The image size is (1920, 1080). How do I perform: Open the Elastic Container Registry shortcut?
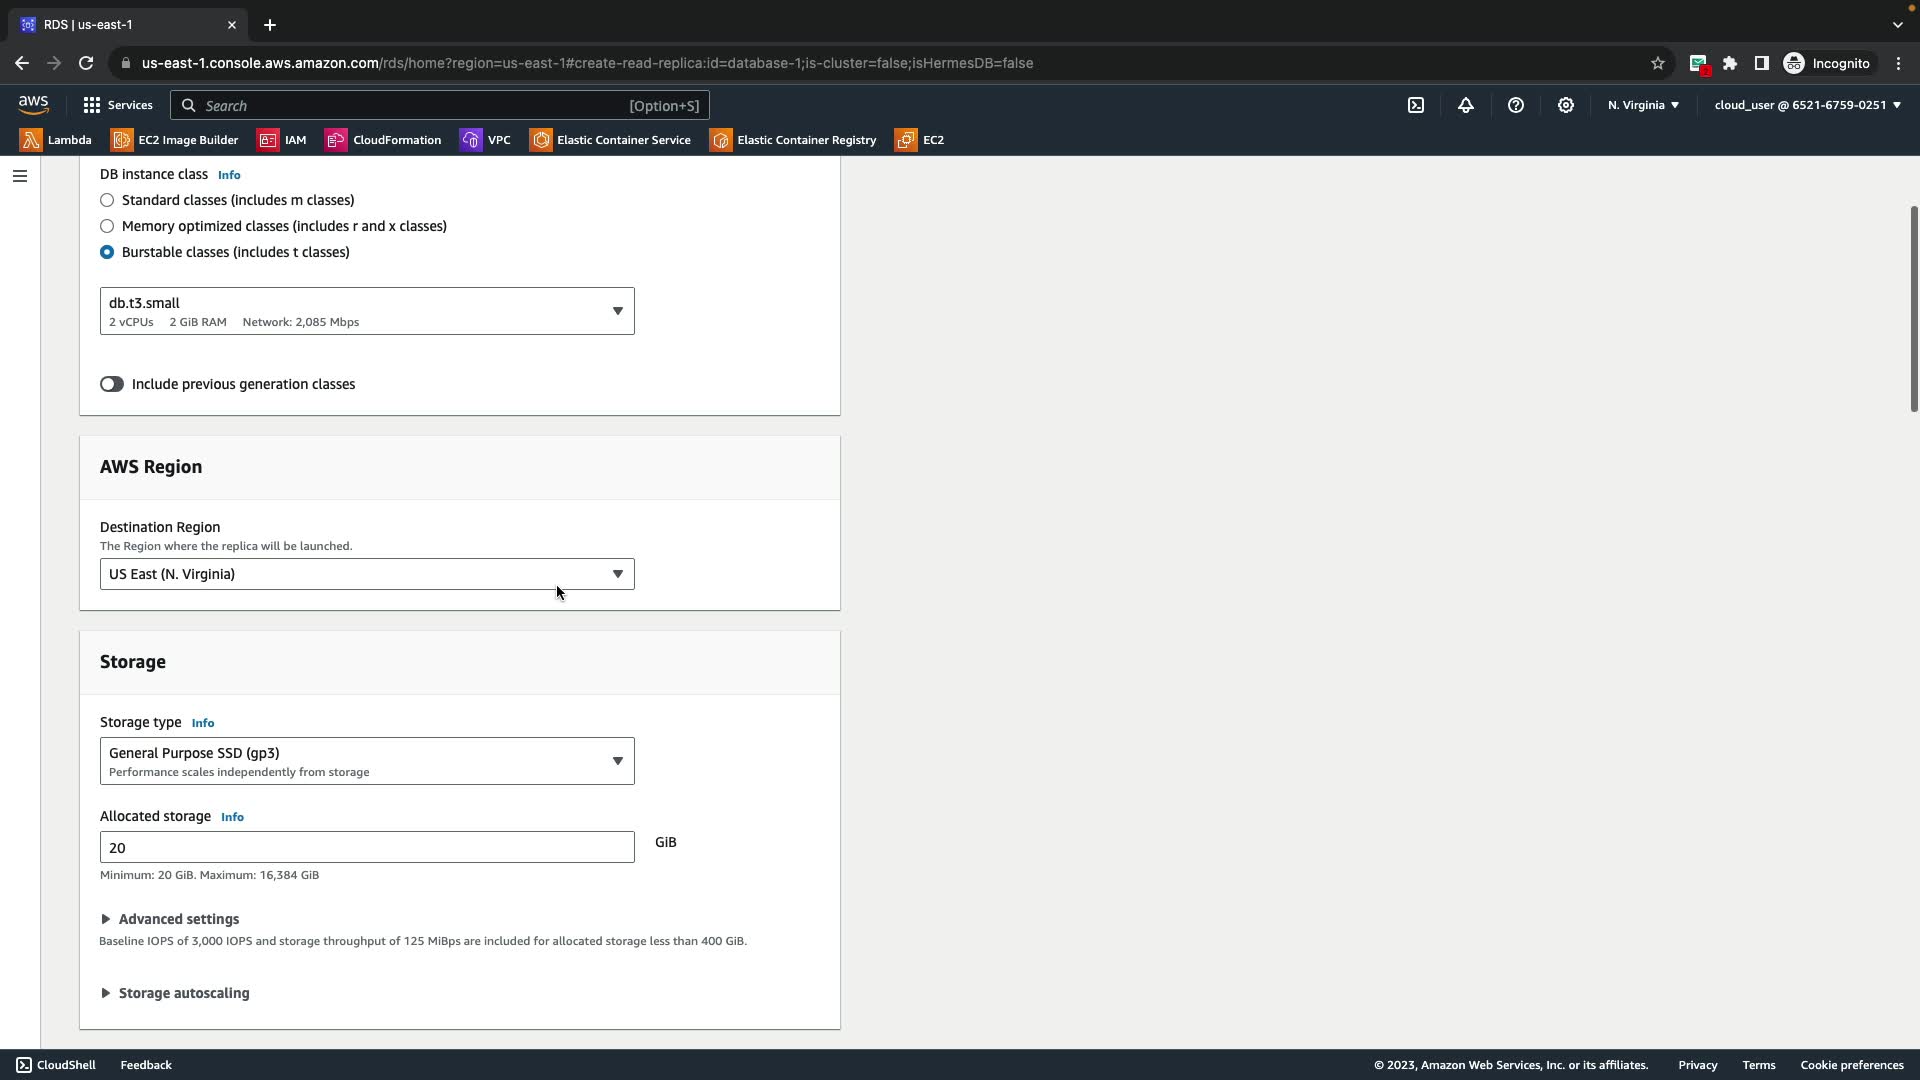click(x=793, y=140)
